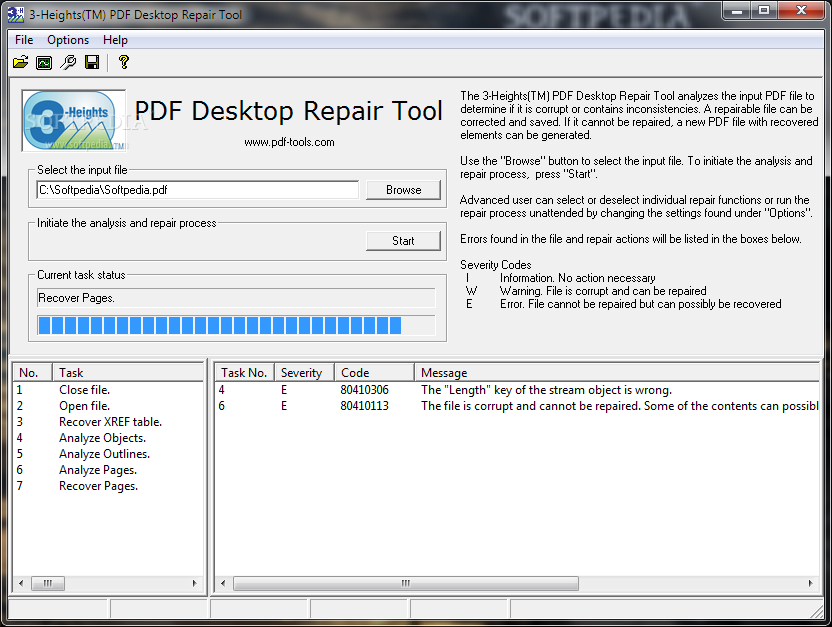The height and width of the screenshot is (627, 832).
Task: Click the repair wrench toolbar icon
Action: (68, 63)
